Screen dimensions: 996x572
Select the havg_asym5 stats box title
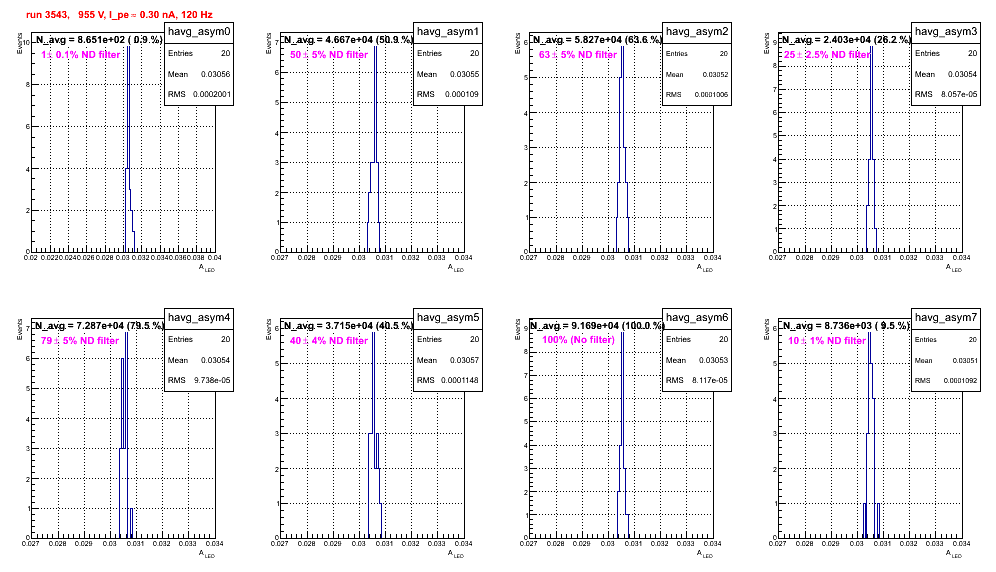[x=448, y=317]
